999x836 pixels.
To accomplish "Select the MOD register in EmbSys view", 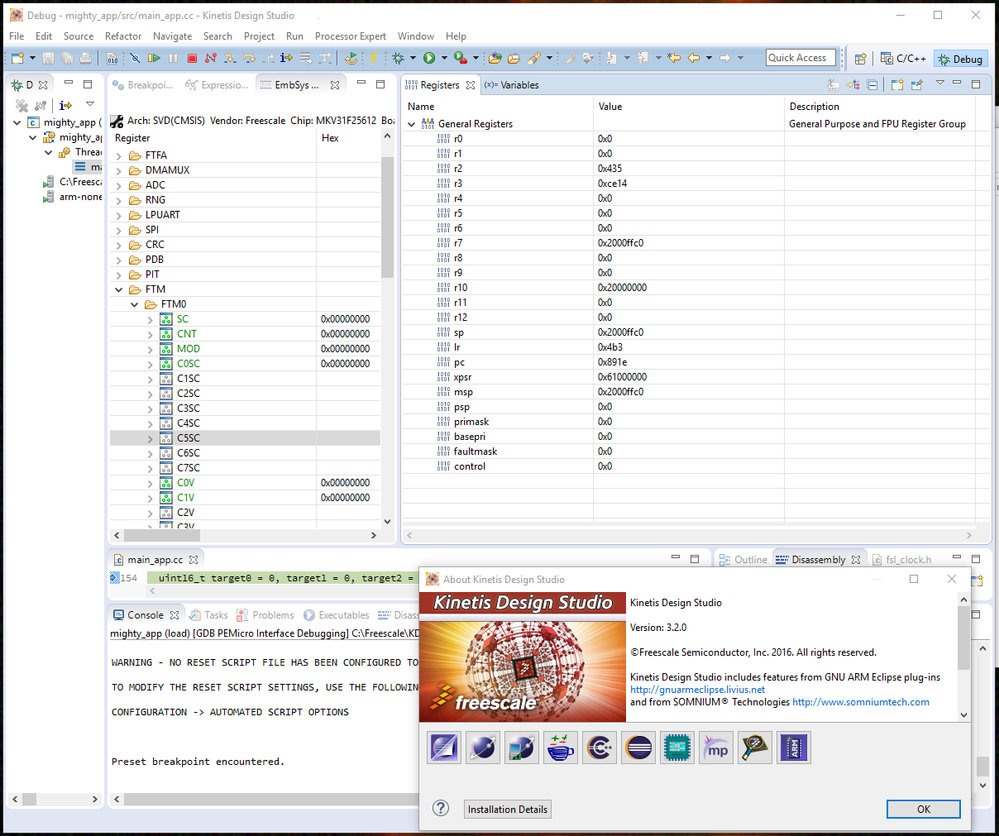I will pyautogui.click(x=189, y=349).
